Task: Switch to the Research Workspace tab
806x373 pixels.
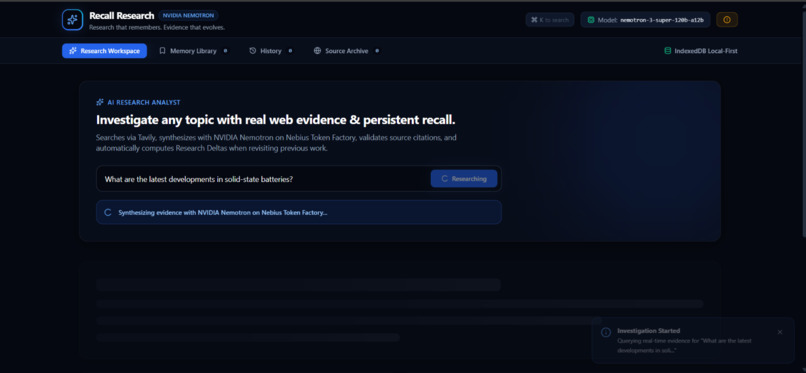Action: [104, 51]
